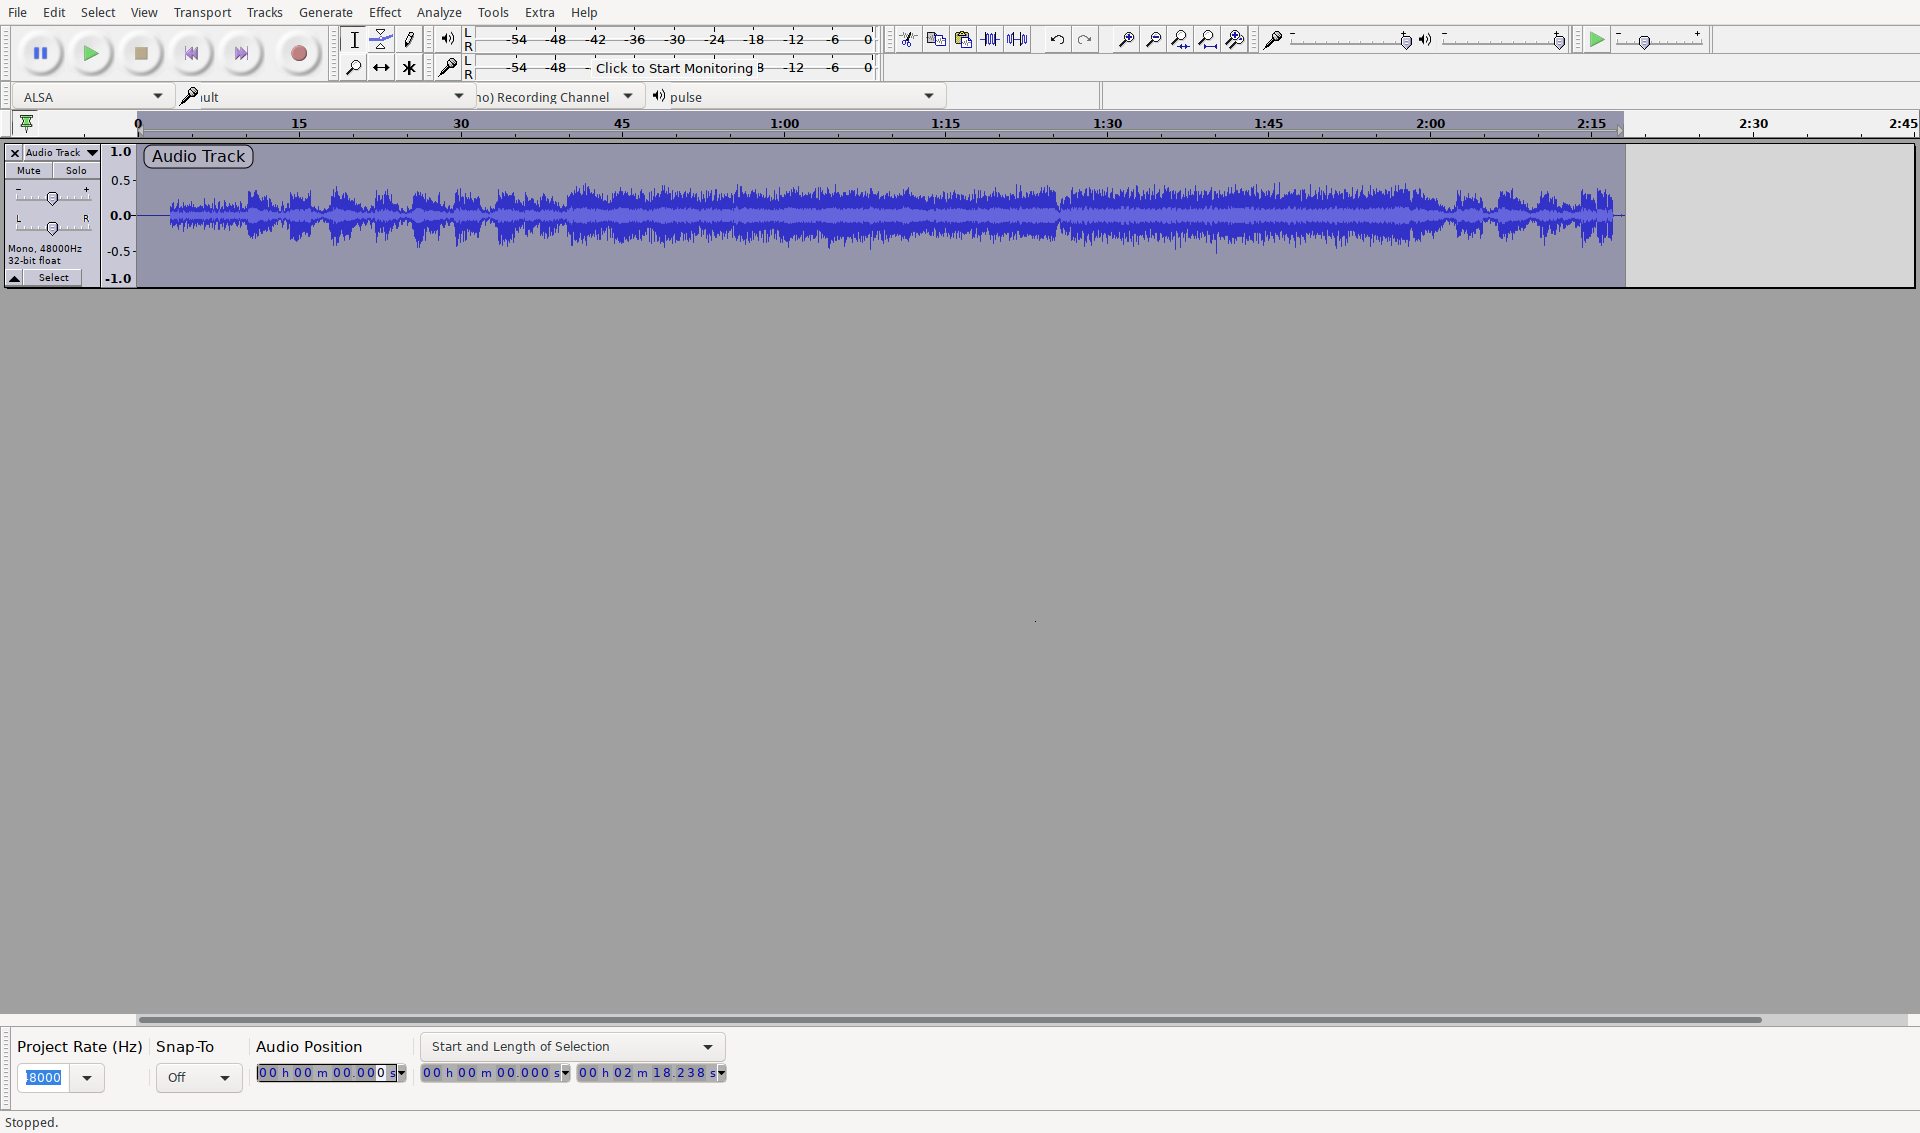Viewport: 1920px width, 1133px height.
Task: Click the Zoom Toggle icon
Action: point(1235,40)
